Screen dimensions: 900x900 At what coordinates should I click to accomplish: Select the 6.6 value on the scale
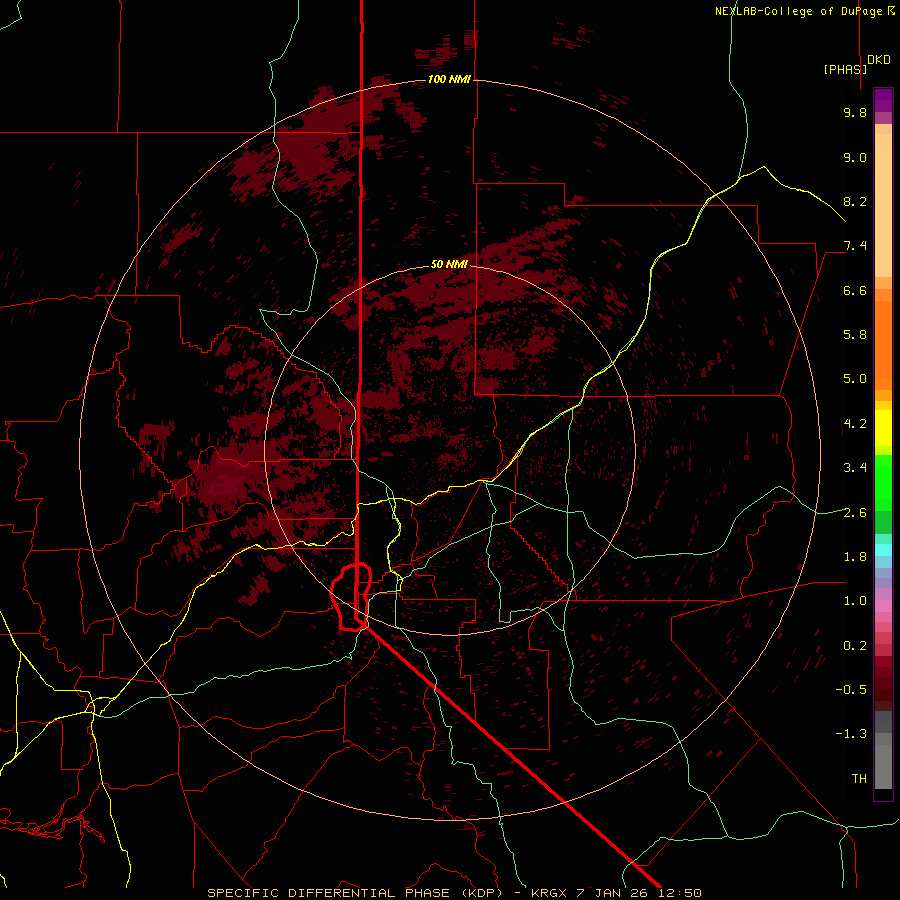tap(855, 290)
